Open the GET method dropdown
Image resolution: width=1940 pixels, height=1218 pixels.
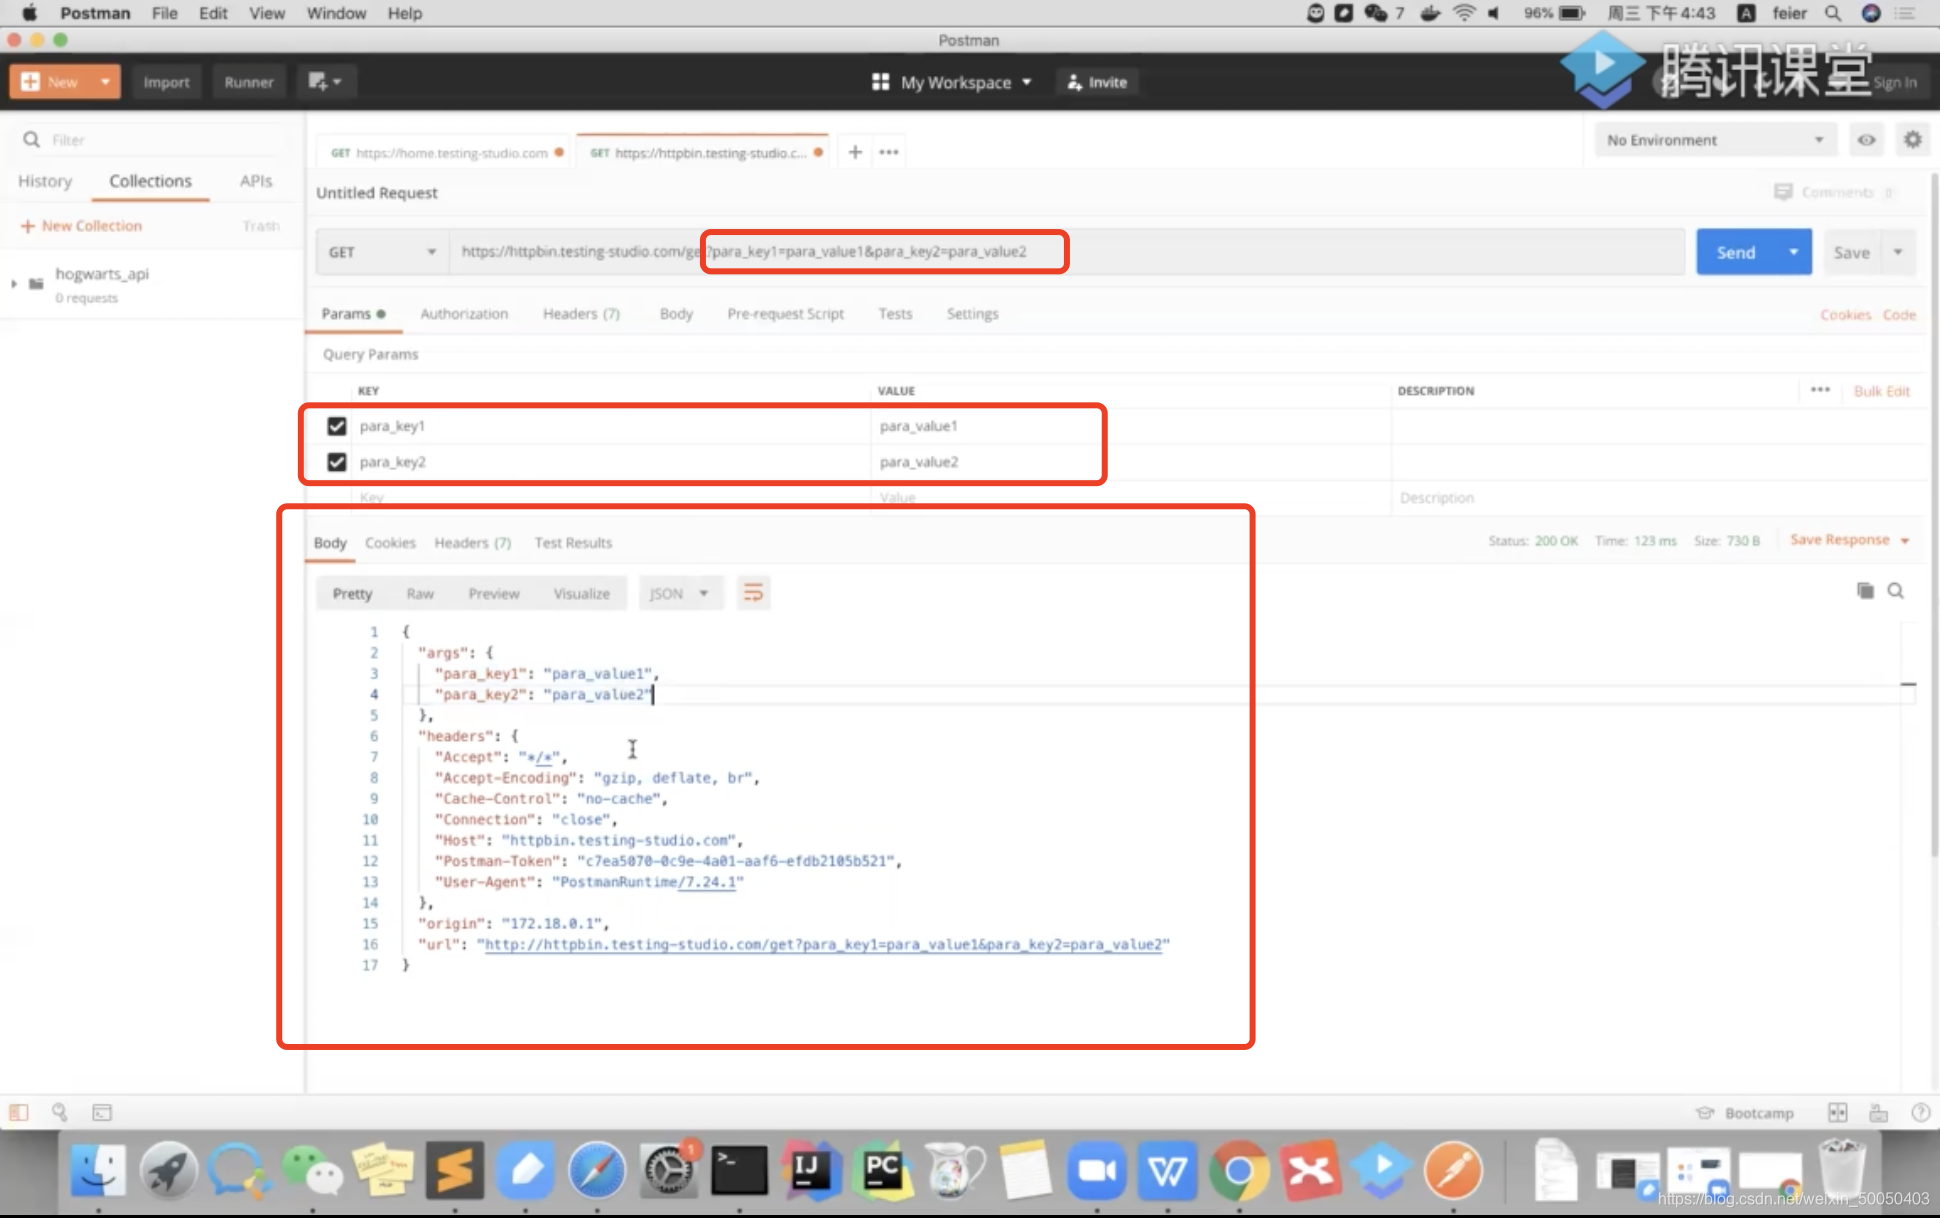381,252
